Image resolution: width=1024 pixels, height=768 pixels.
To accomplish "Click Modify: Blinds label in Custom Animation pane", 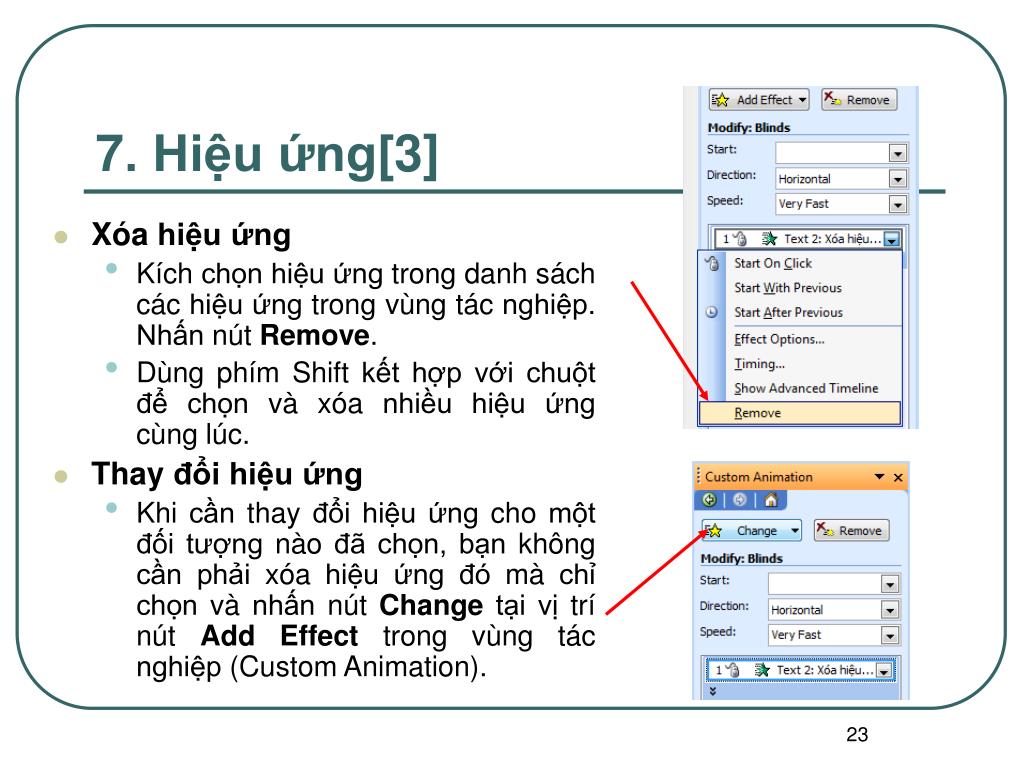I will (x=741, y=558).
